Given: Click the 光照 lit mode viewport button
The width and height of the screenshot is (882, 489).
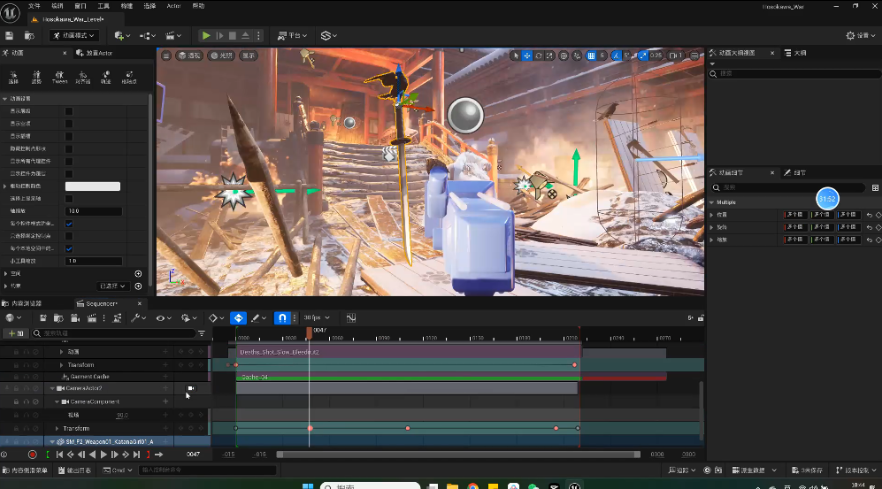Looking at the screenshot, I should 221,55.
